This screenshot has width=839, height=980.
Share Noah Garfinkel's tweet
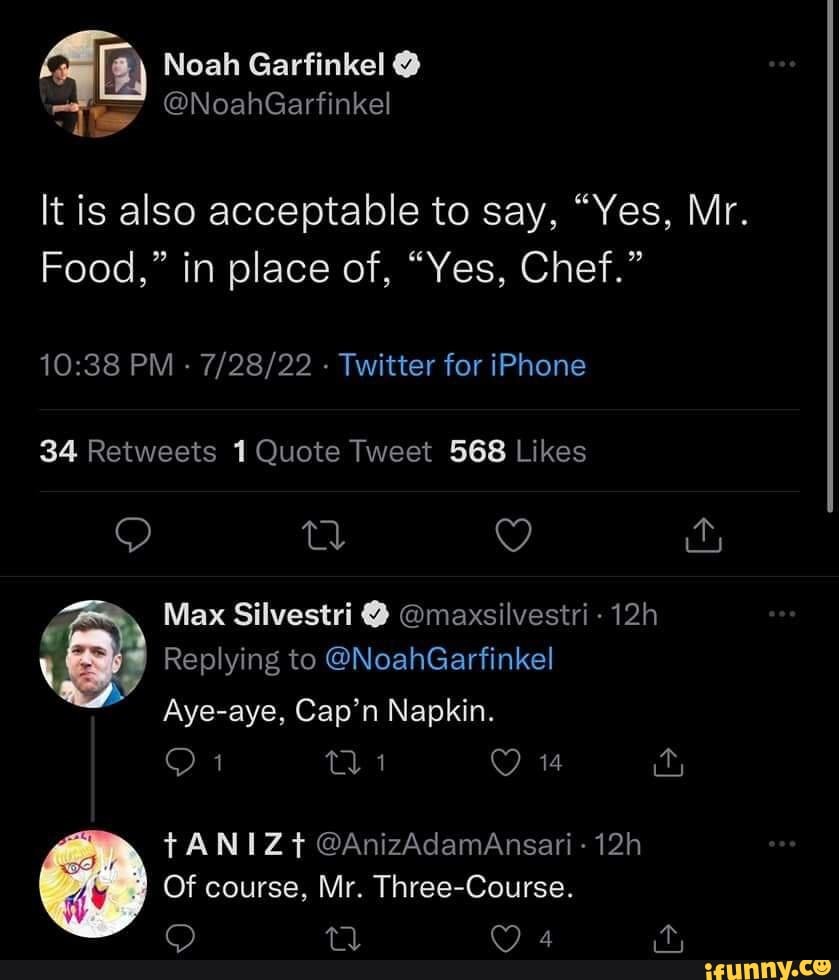pyautogui.click(x=702, y=535)
